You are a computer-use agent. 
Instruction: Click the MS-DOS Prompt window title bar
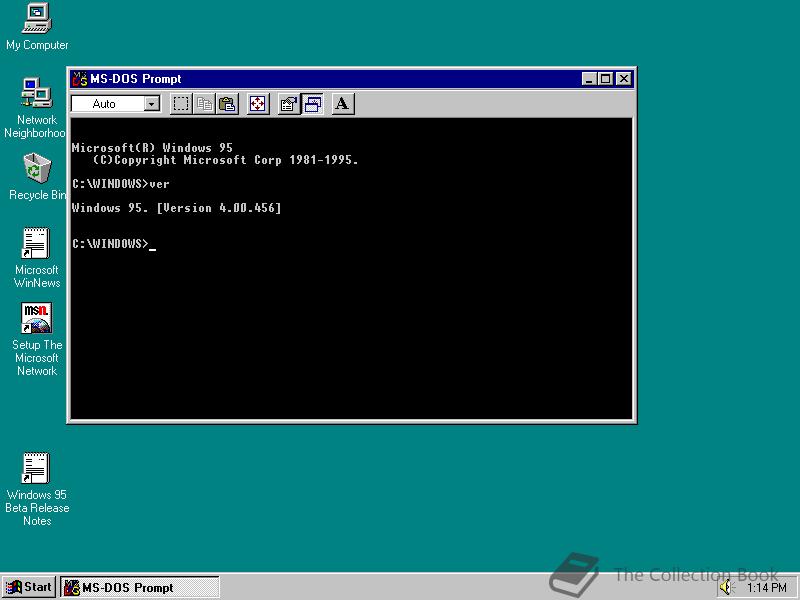coord(352,79)
